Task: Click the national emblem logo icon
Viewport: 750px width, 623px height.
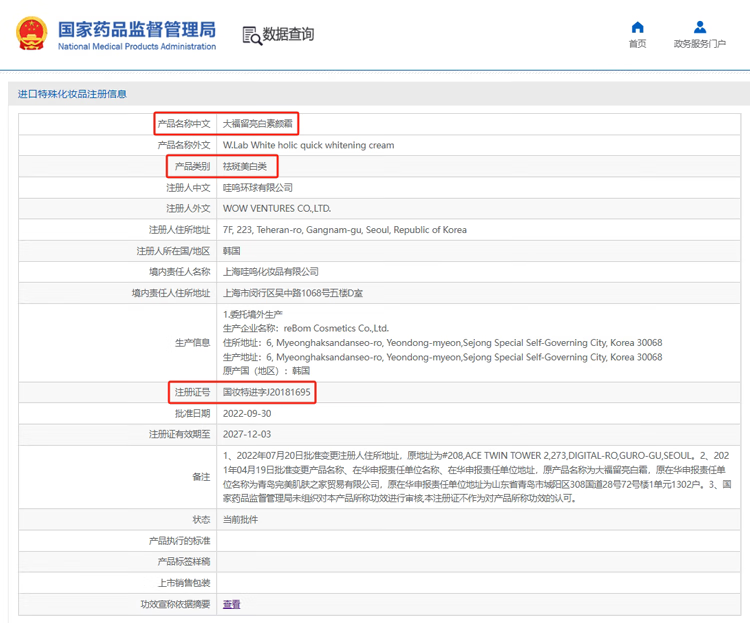Action: [32, 33]
